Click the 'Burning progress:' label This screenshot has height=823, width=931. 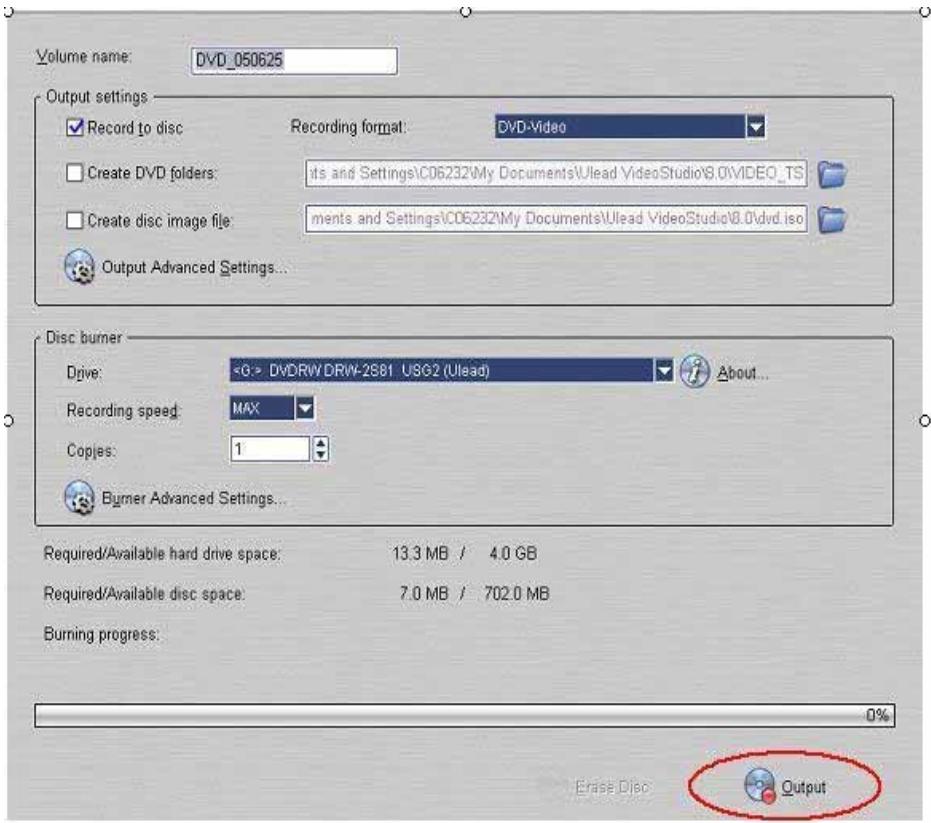tap(102, 634)
